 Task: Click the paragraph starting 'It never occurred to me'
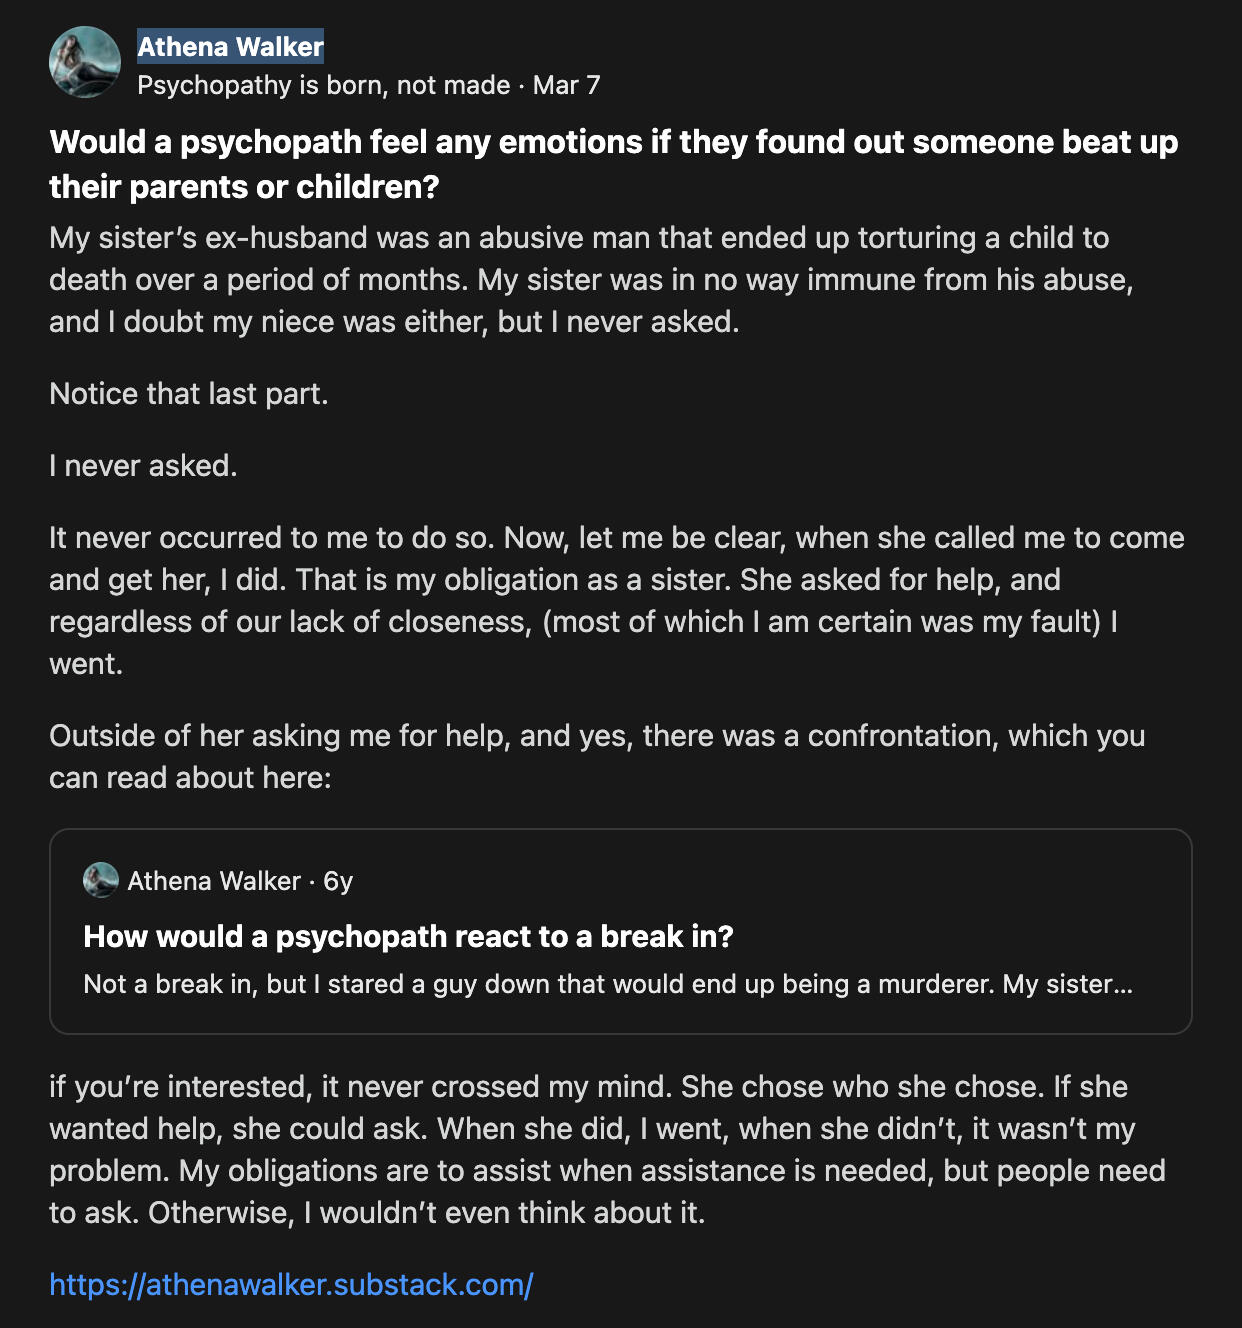[x=617, y=601]
